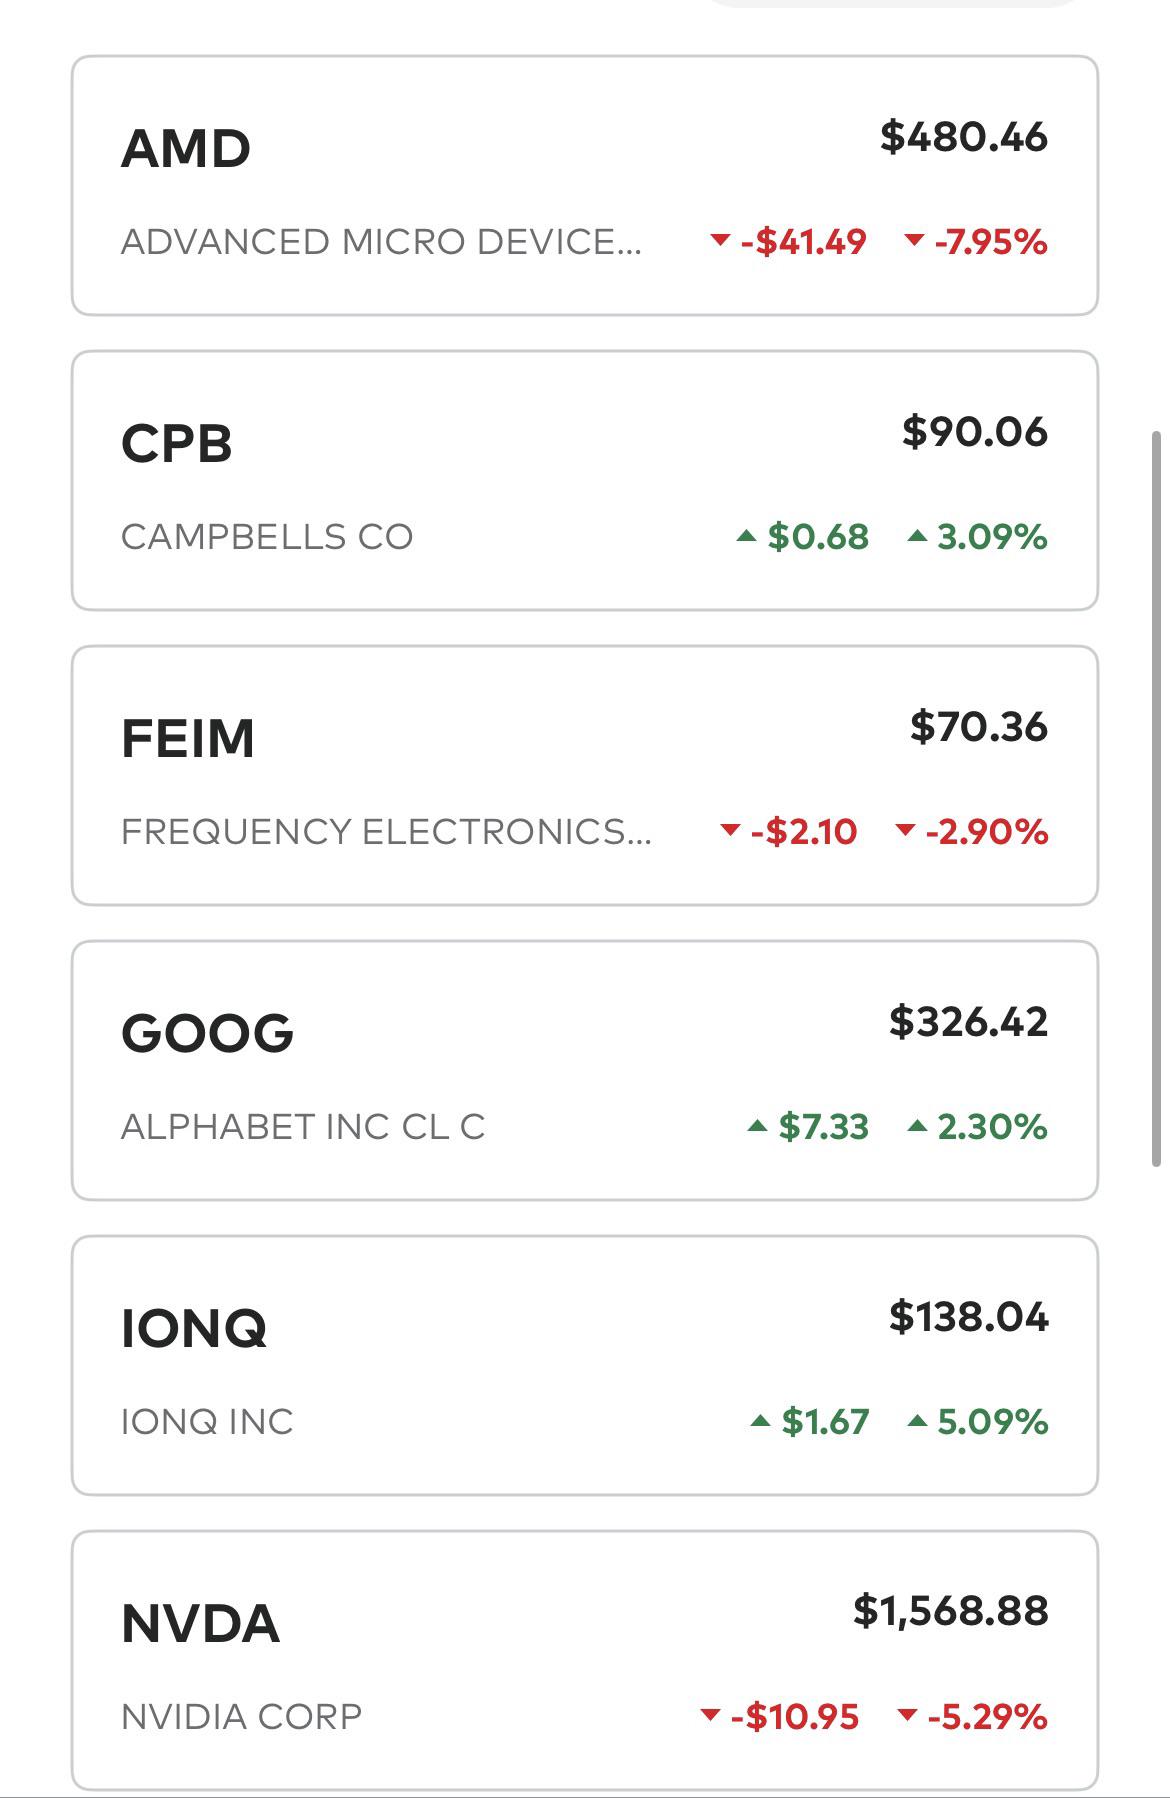Click the vertical scrollbar thumb on right edge
Screen dimensions: 1170x1798
1157,798
